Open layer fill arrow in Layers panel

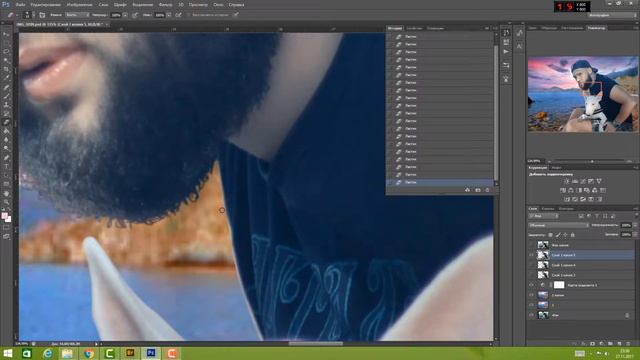pos(636,235)
